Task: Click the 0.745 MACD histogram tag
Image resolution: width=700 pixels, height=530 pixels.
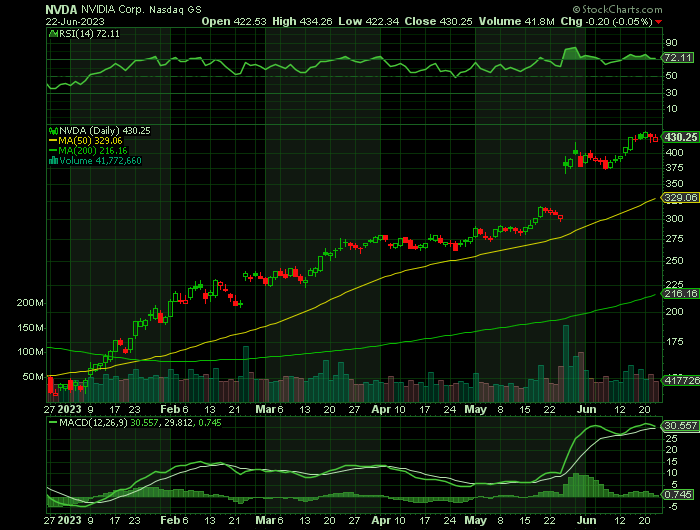Action: 678,495
